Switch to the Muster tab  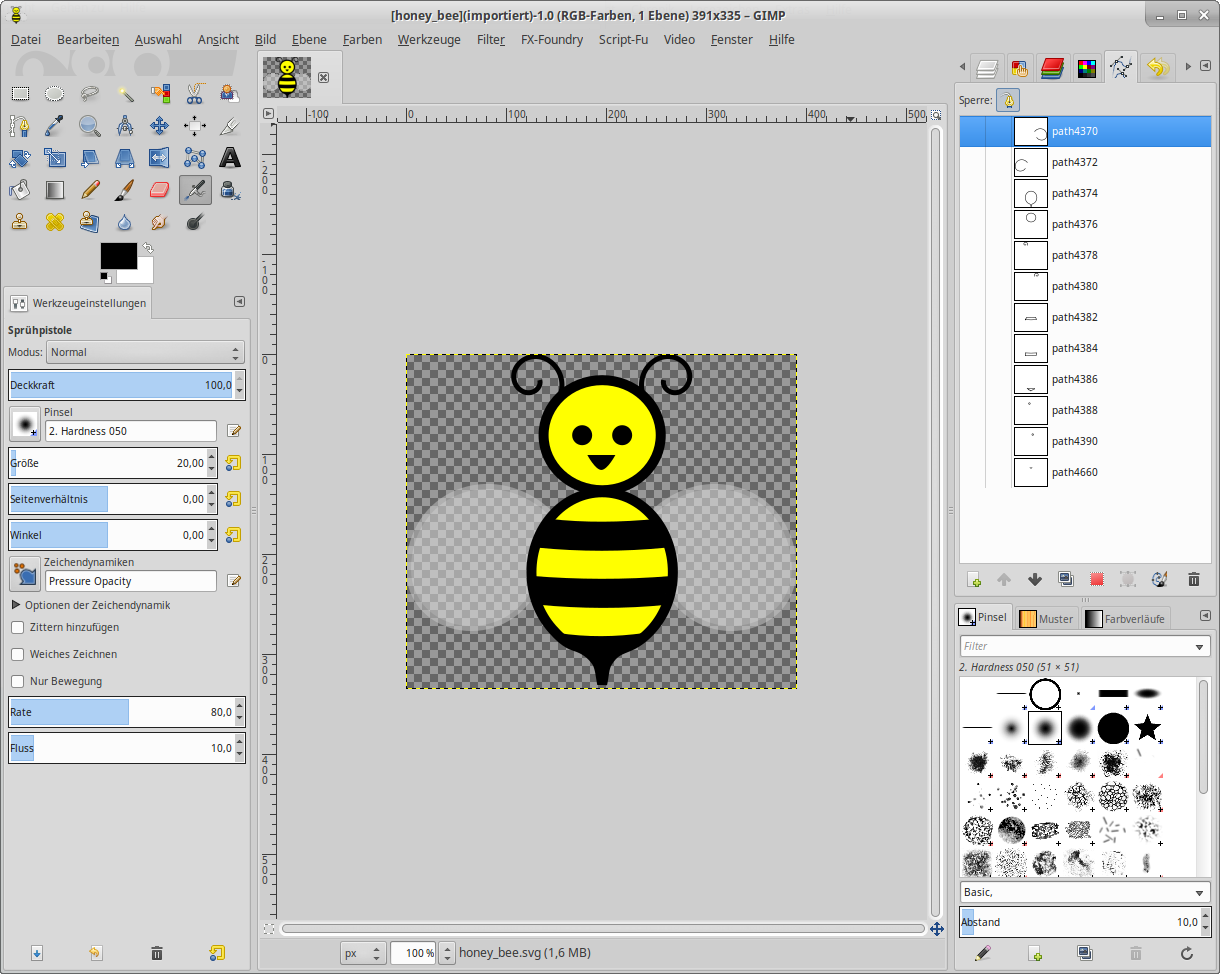point(1046,618)
